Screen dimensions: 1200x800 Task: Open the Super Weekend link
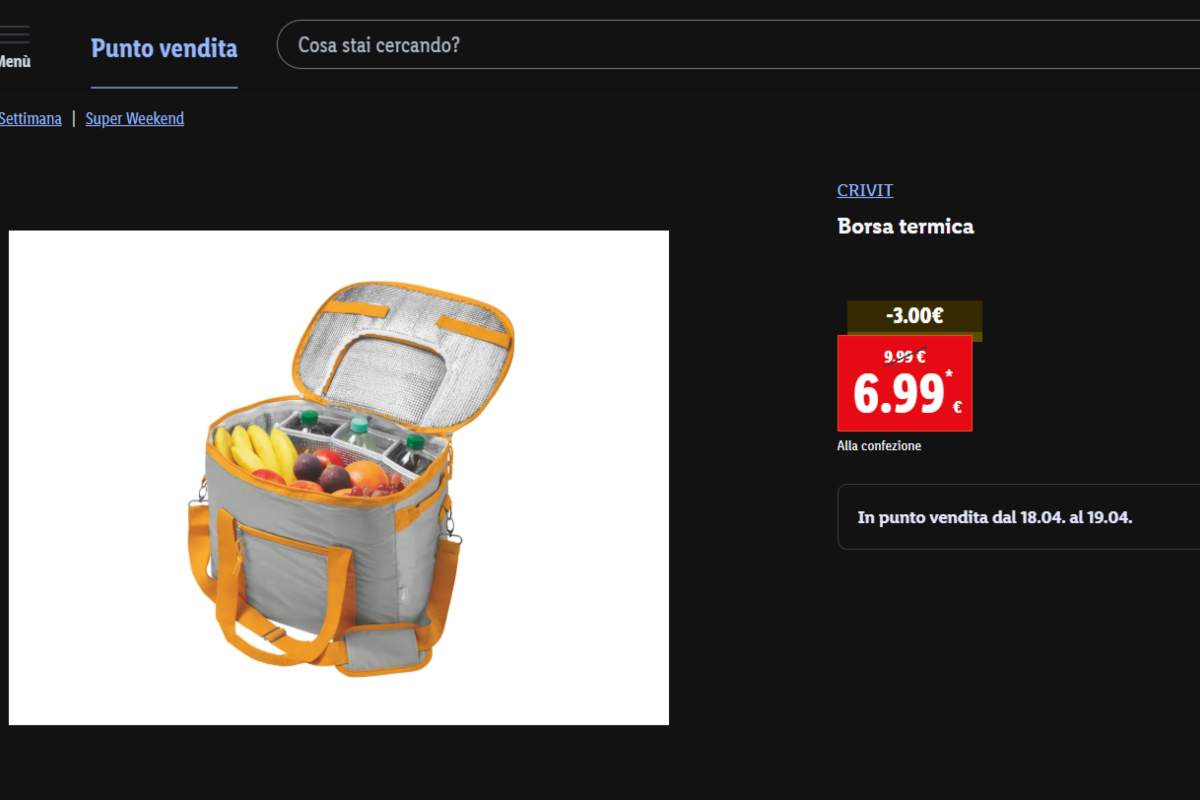134,118
